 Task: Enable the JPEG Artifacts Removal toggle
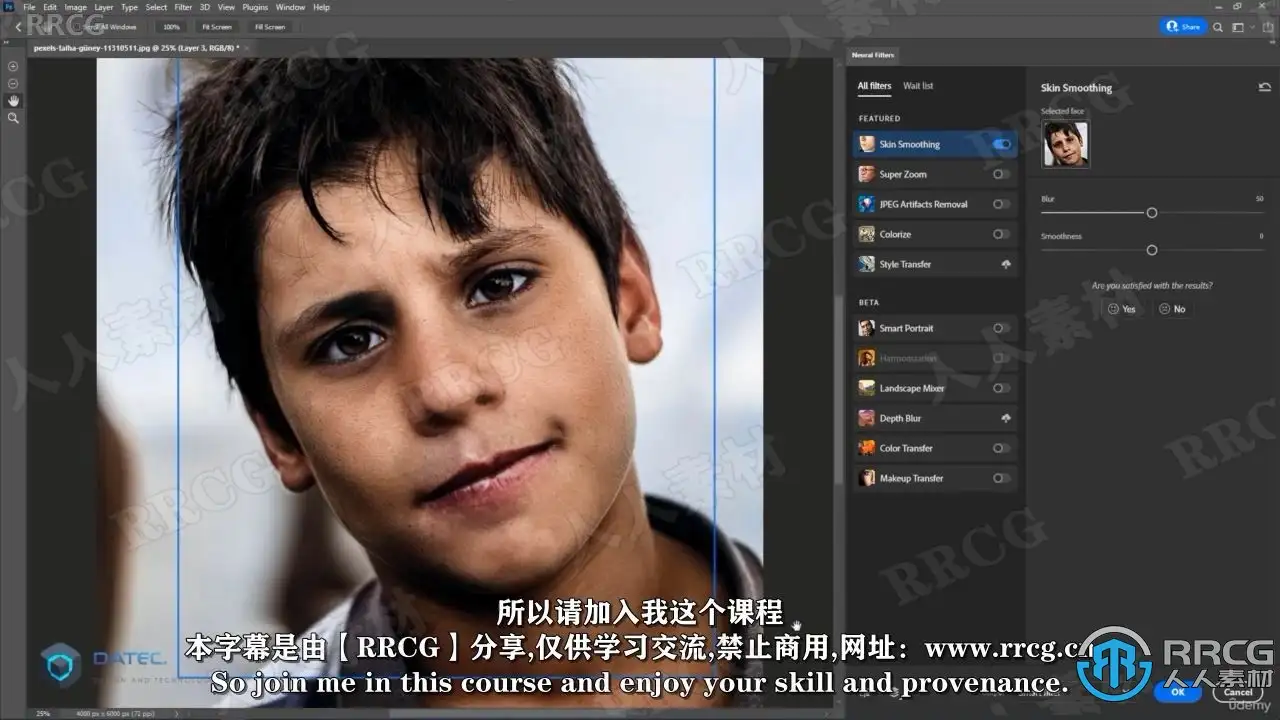1001,204
